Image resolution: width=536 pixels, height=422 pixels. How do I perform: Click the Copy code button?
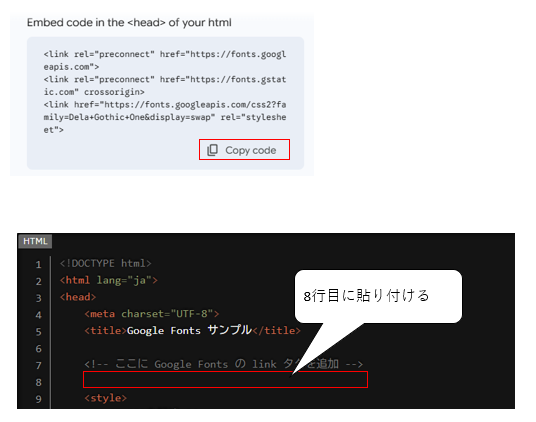tap(244, 150)
